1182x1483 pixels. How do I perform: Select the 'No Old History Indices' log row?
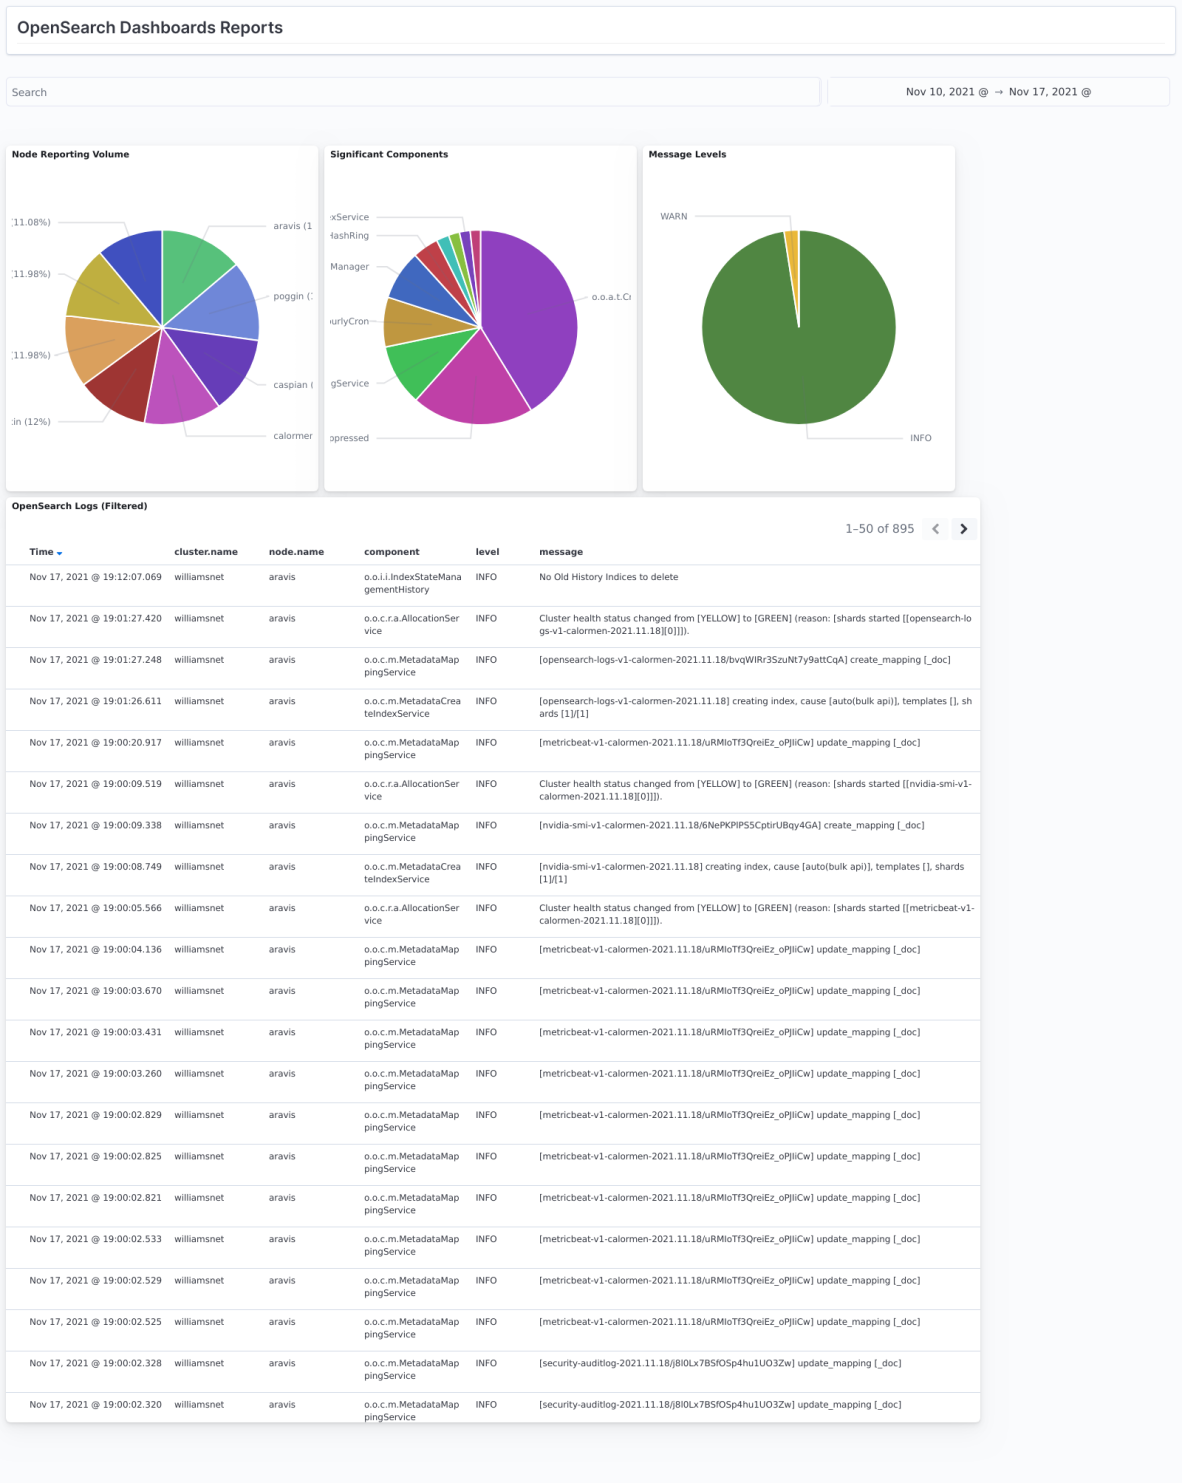(608, 577)
